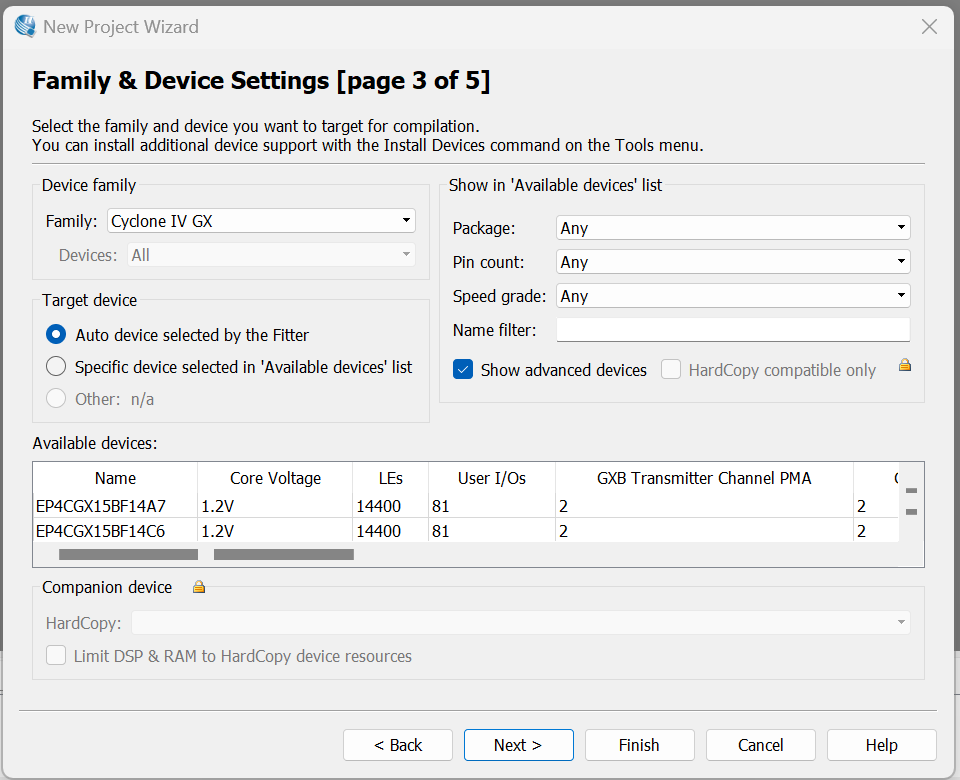Expand the Package dropdown
960x780 pixels.
pyautogui.click(x=733, y=228)
